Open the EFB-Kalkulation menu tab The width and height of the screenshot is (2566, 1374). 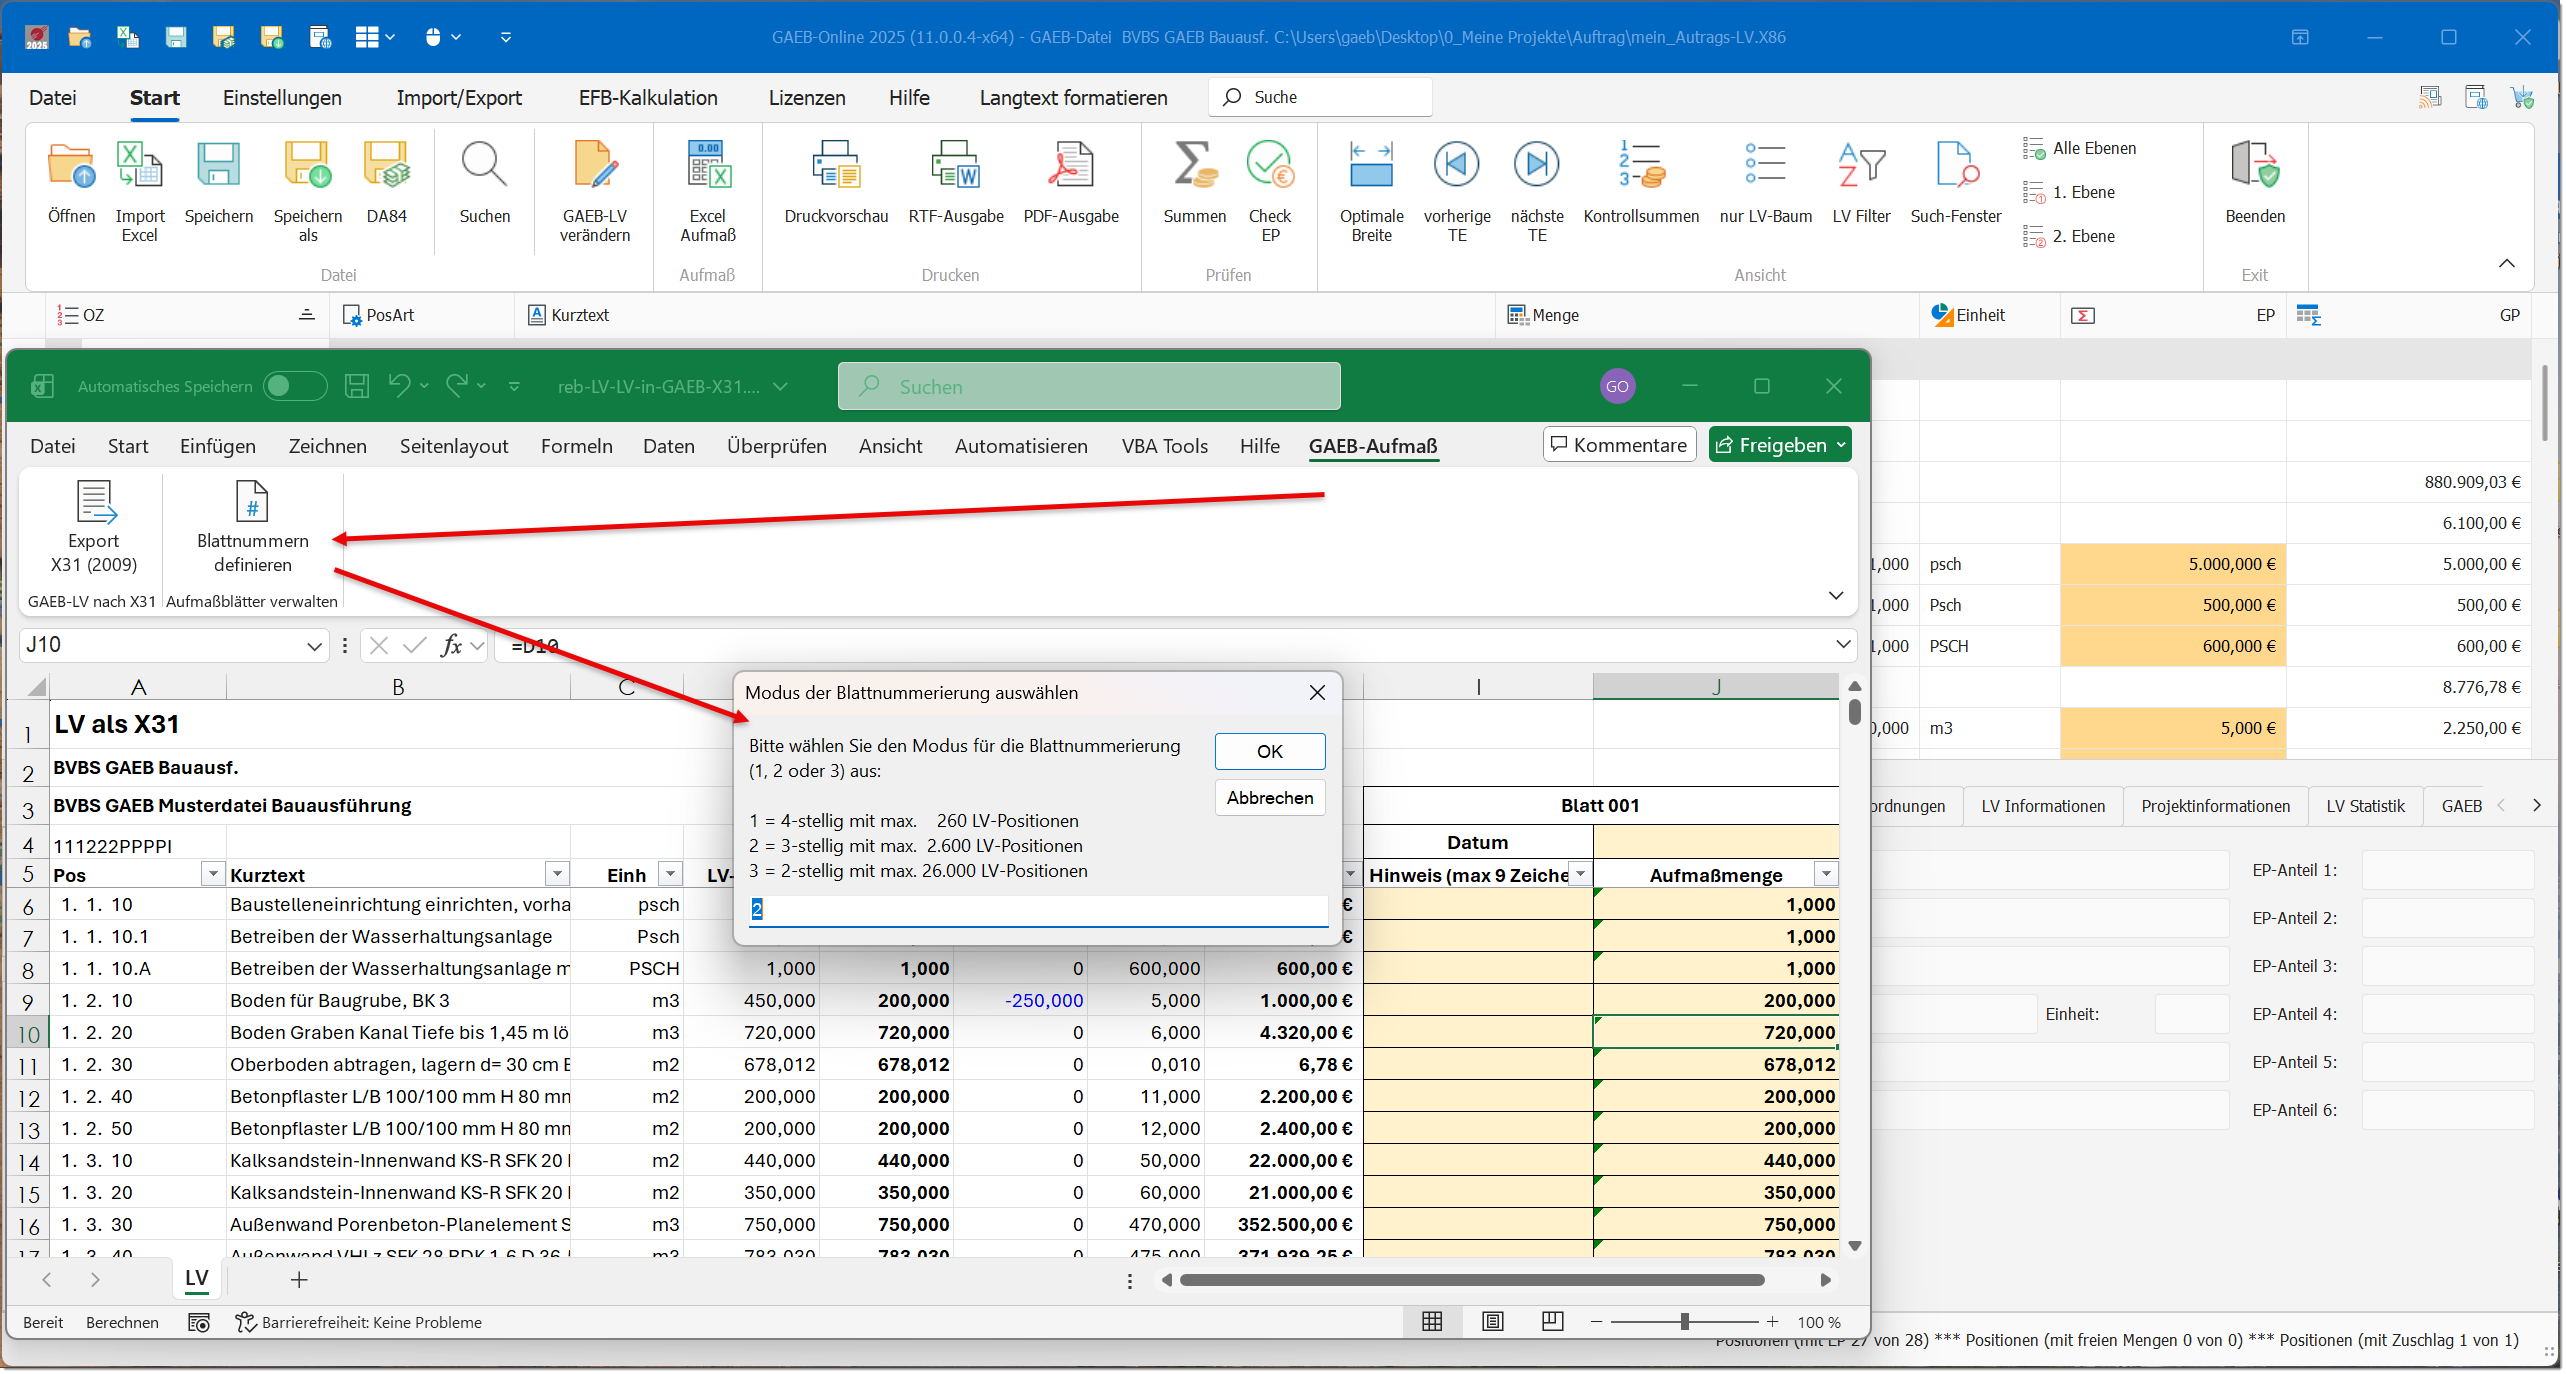click(x=647, y=98)
